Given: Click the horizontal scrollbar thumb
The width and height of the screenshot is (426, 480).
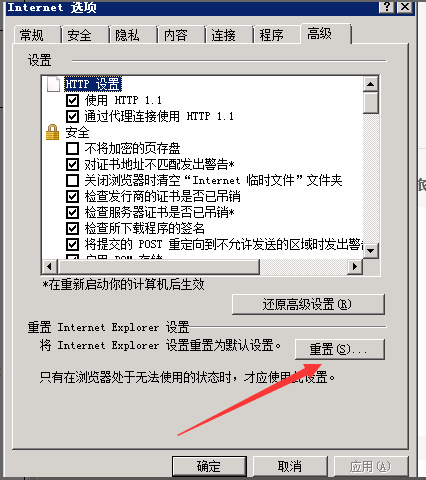Looking at the screenshot, I should pos(158,266).
